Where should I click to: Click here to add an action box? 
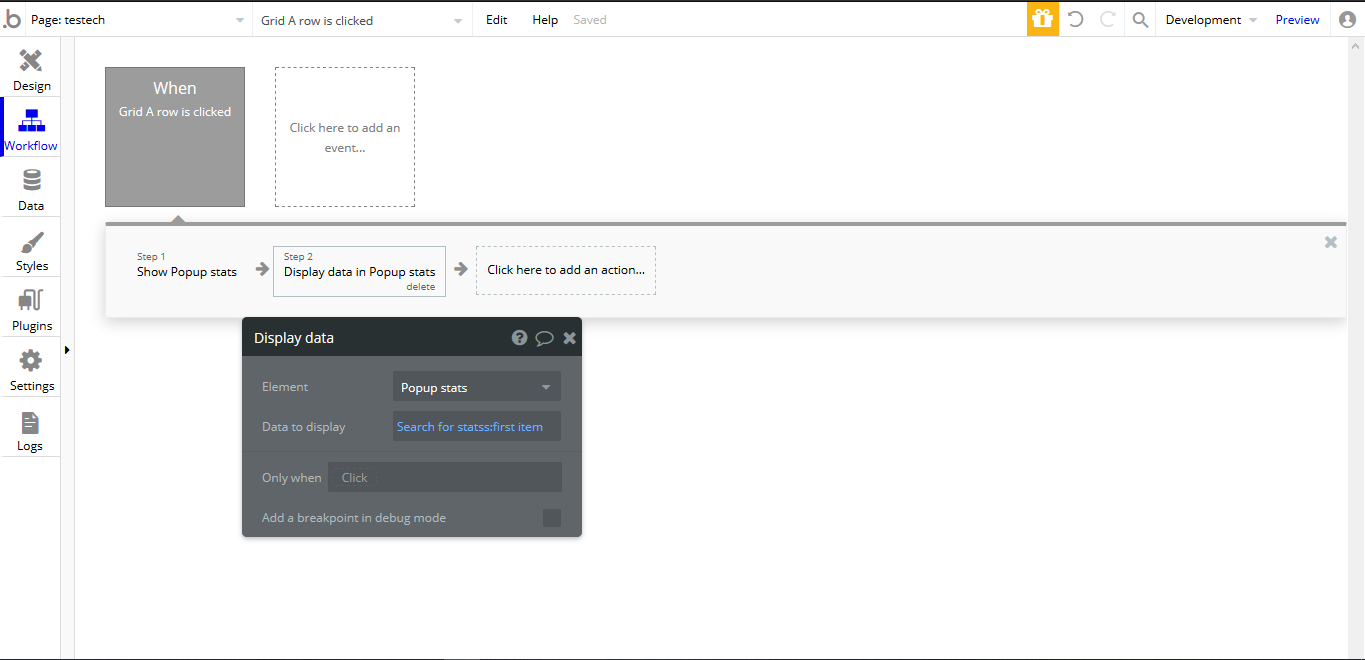(566, 270)
